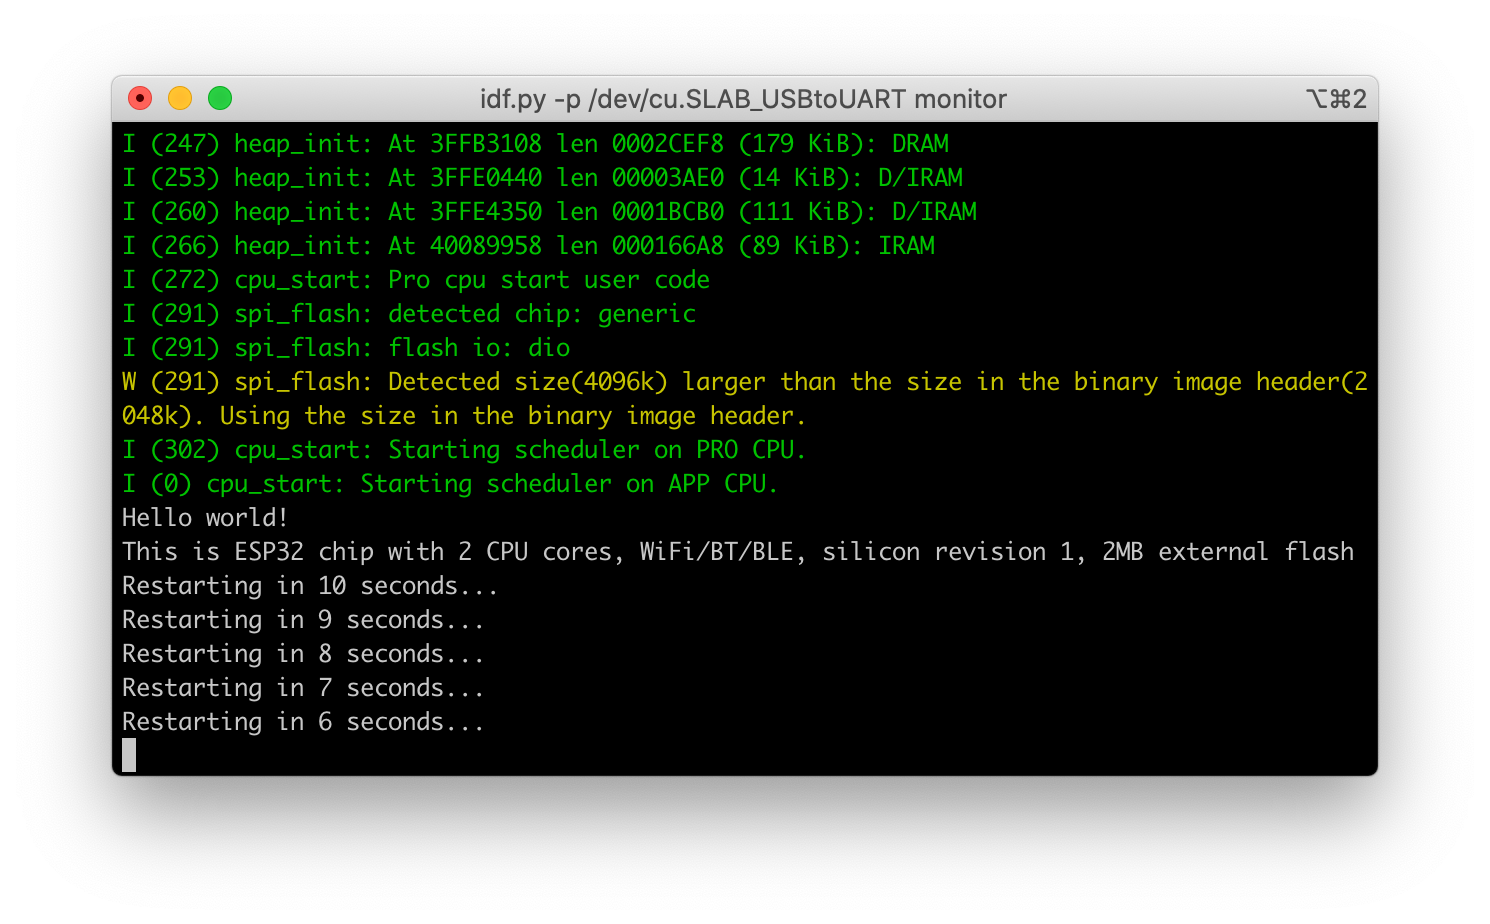Close the idf.py monitor terminal window
This screenshot has height=924, width=1490.
(x=140, y=98)
